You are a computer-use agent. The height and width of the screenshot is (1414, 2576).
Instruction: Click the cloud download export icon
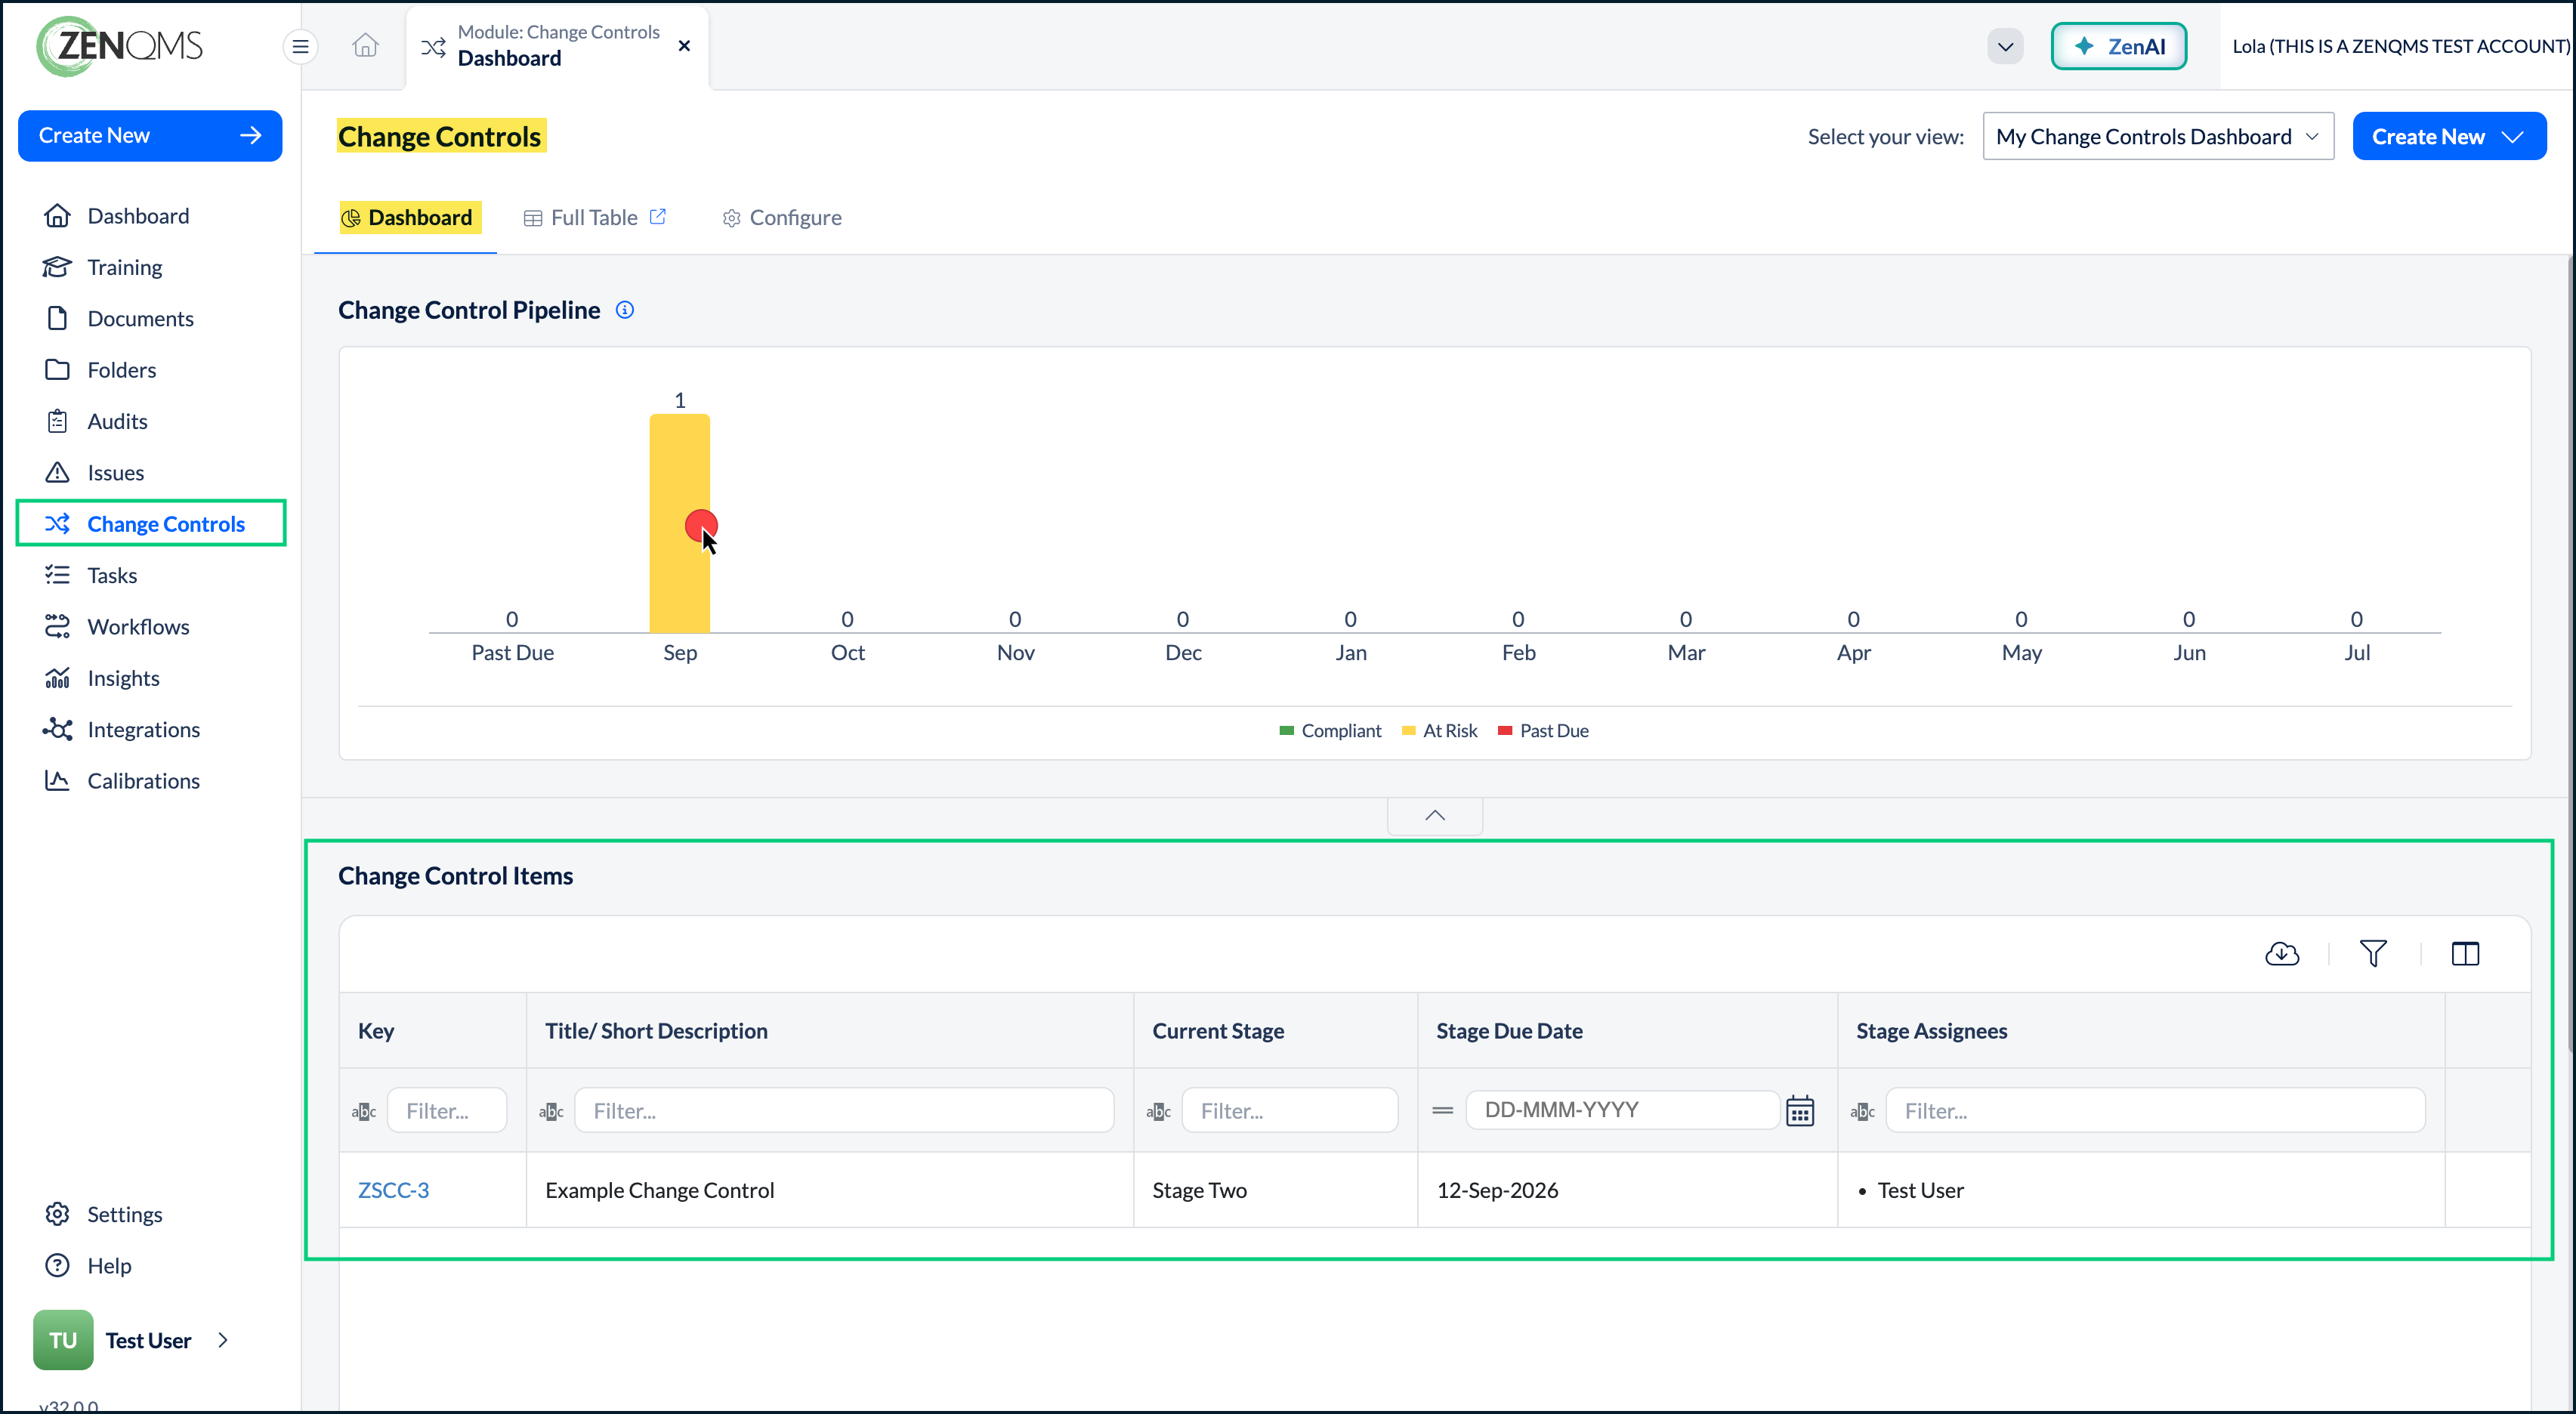click(2282, 953)
